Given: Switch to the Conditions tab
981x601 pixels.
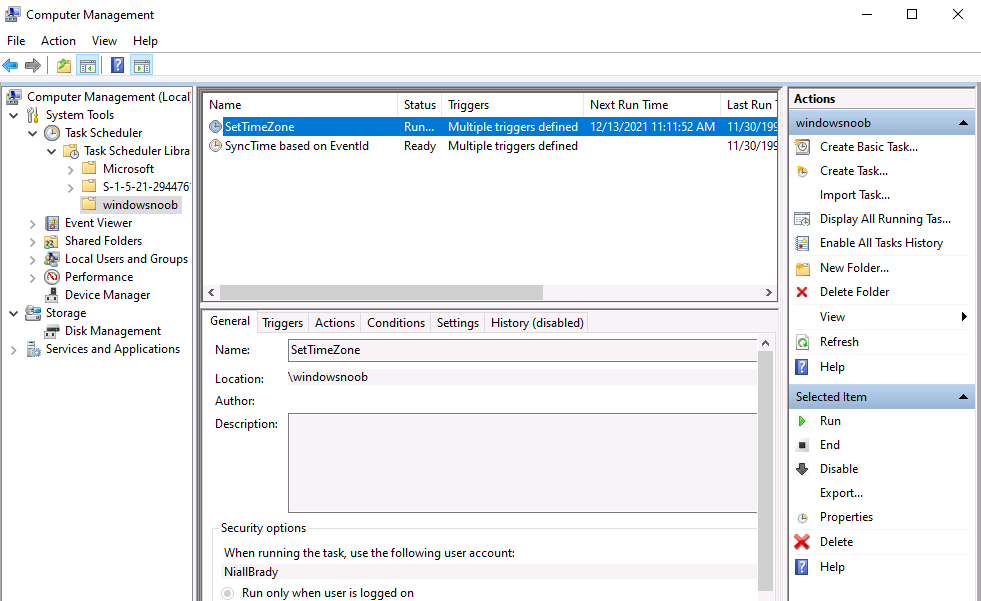Looking at the screenshot, I should (x=395, y=323).
